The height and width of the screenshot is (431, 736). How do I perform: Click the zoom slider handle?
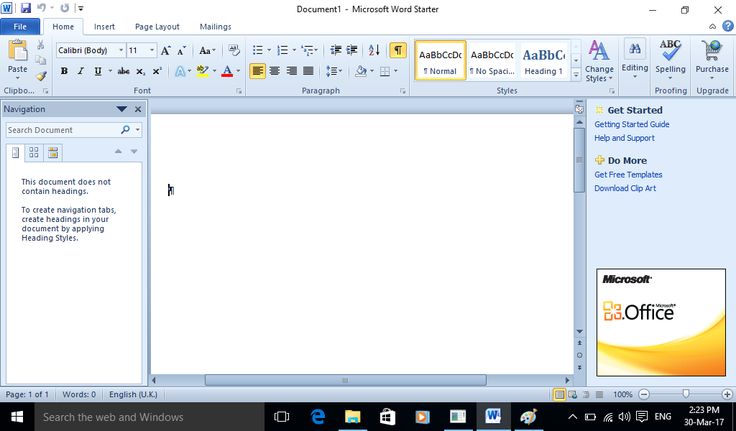tap(685, 394)
